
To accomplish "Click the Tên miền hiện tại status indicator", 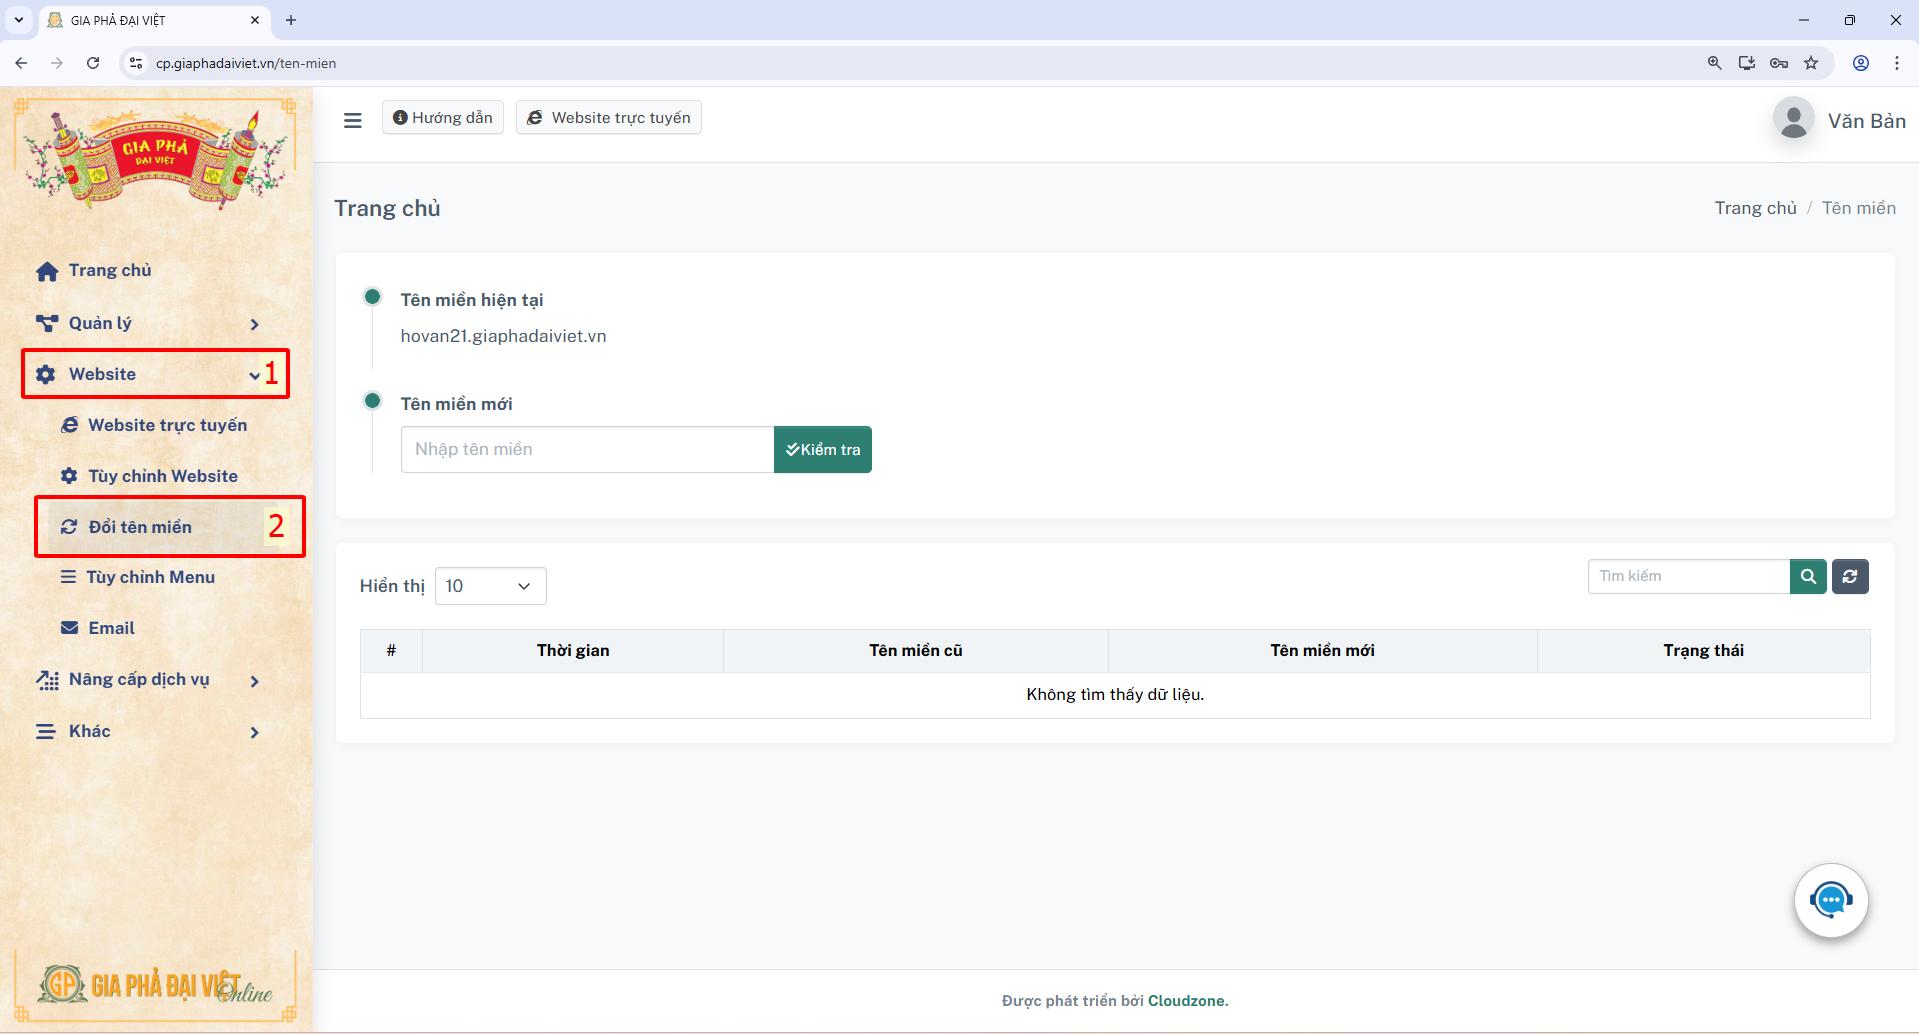I will [373, 296].
